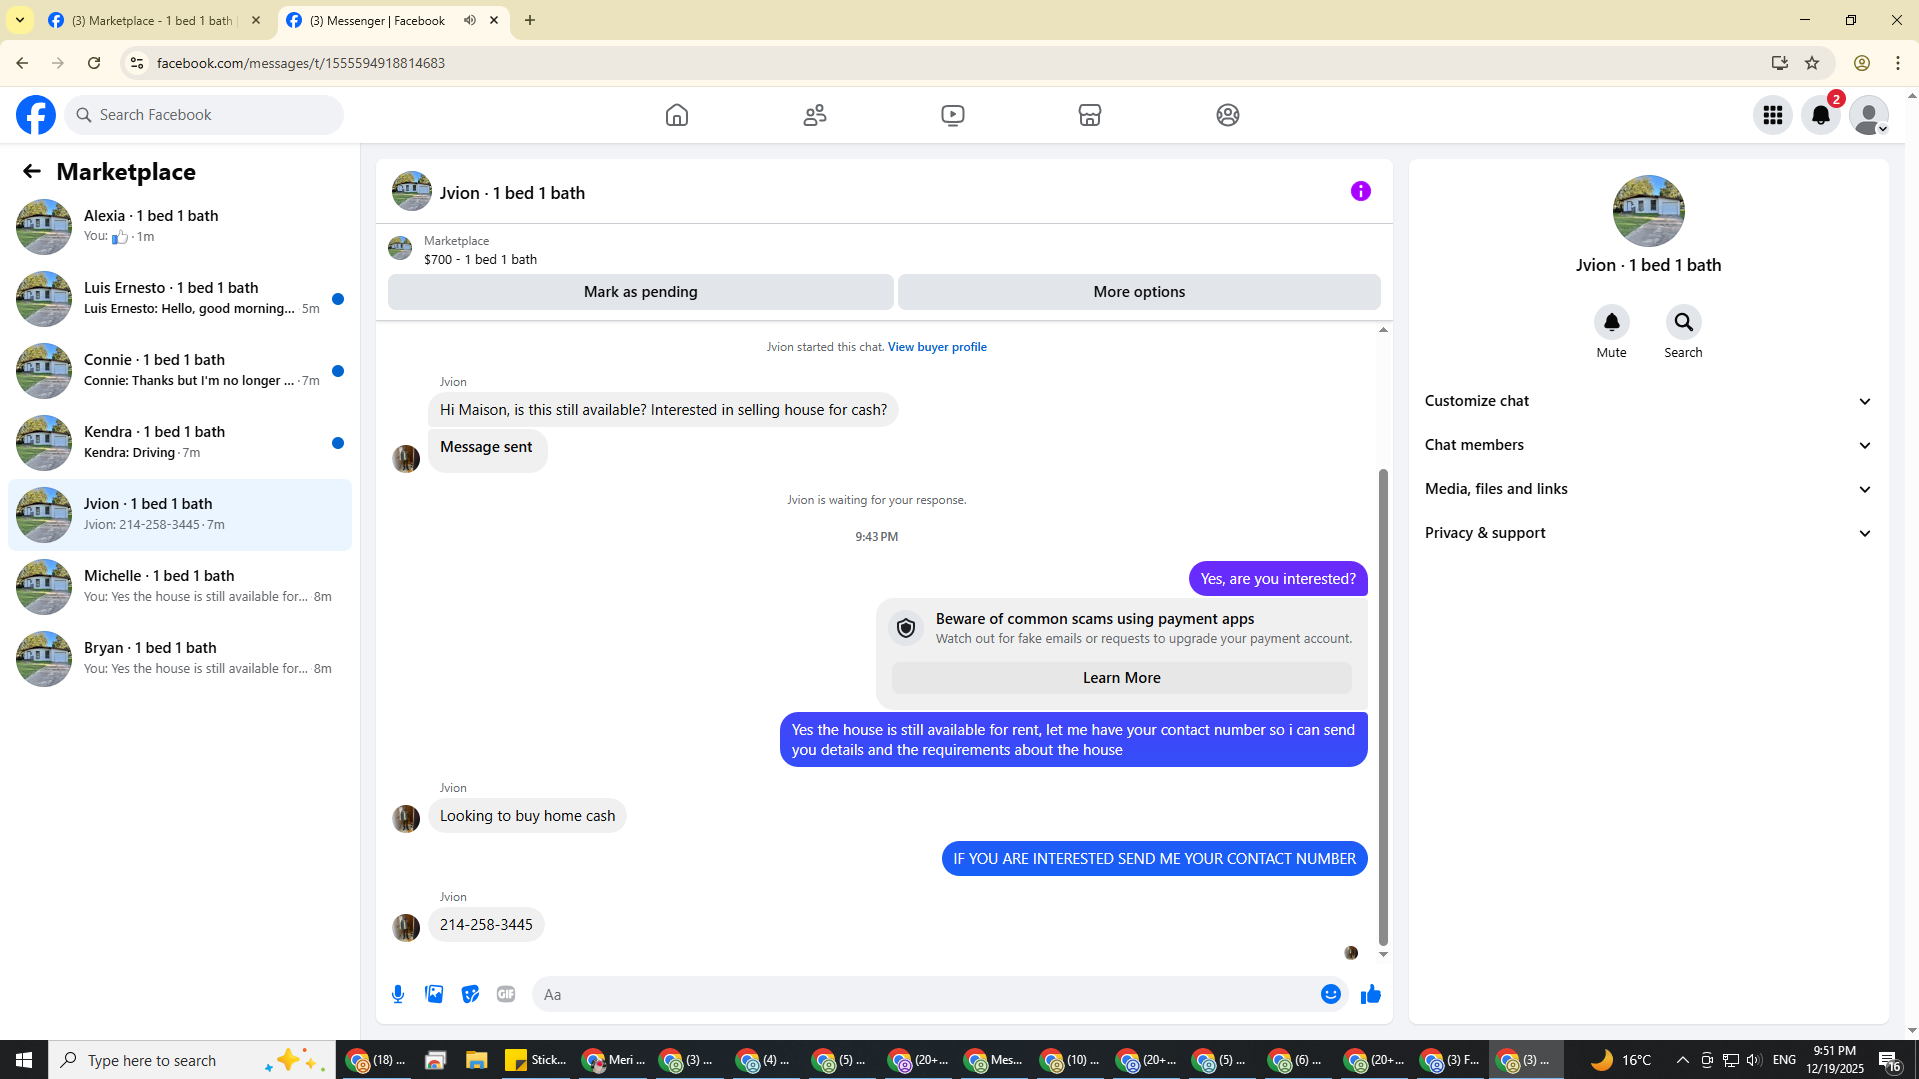Click Jvion's profile thumbnail in right panel
1919x1079 pixels.
[x=1648, y=211]
